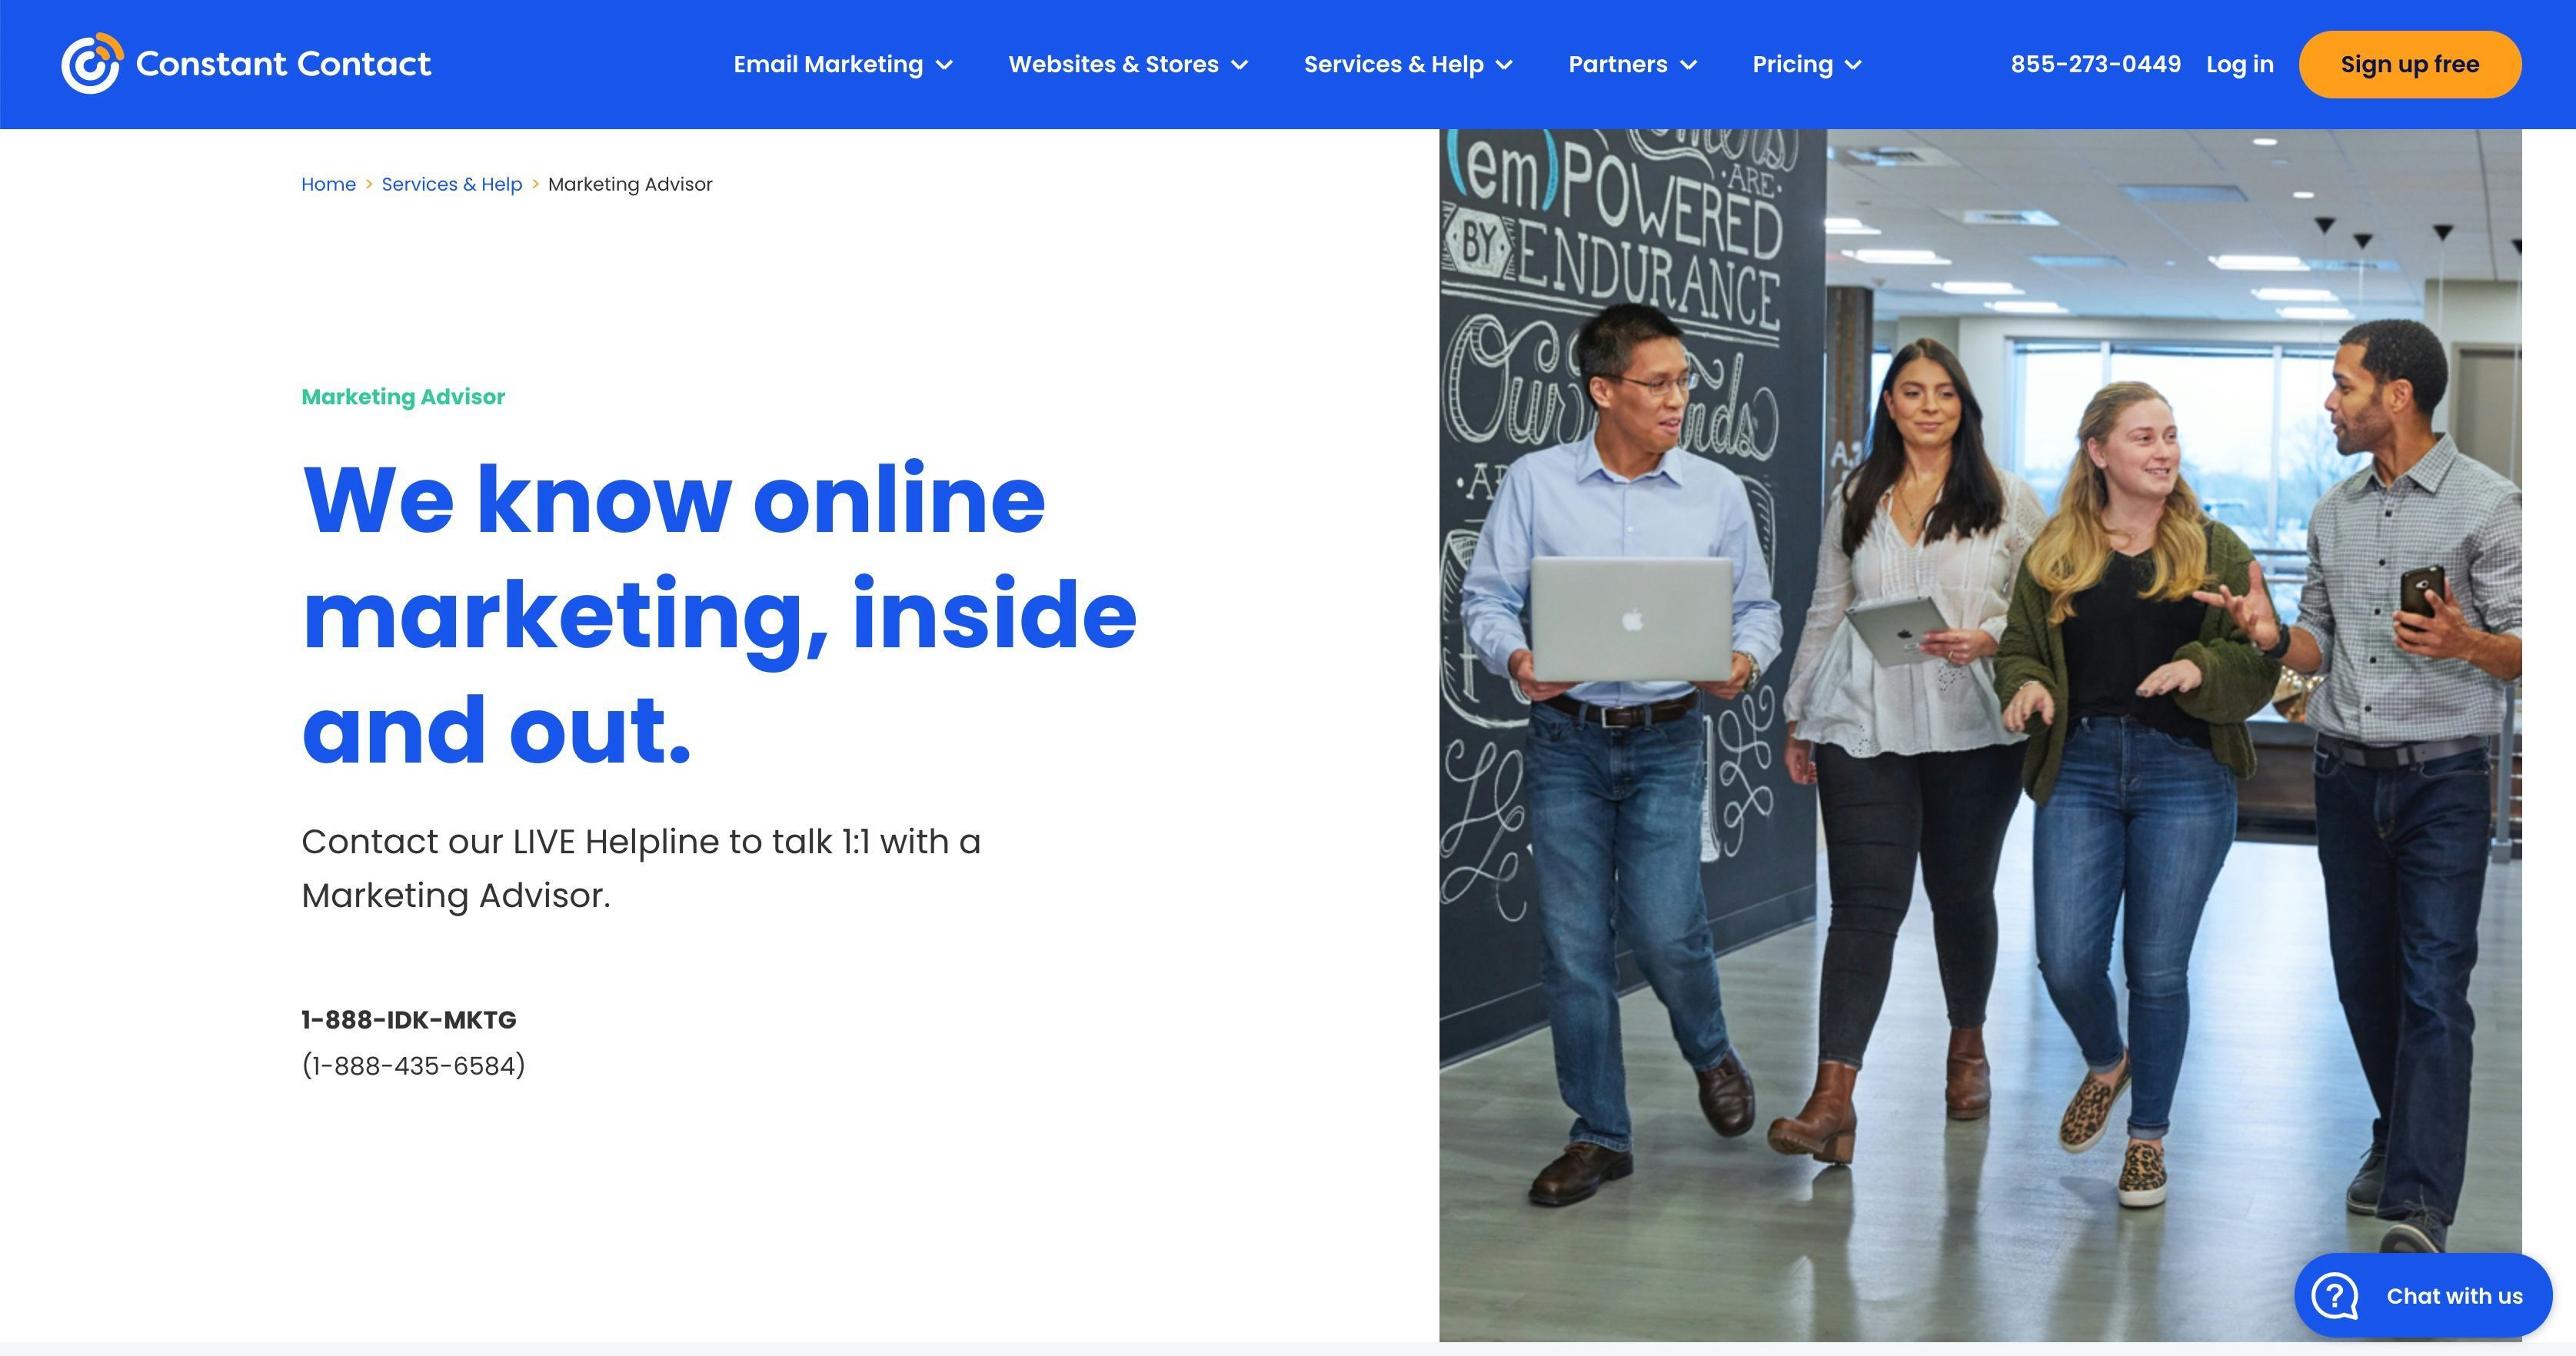This screenshot has width=2576, height=1356.
Task: Open the Partners dropdown arrow
Action: (x=1689, y=65)
